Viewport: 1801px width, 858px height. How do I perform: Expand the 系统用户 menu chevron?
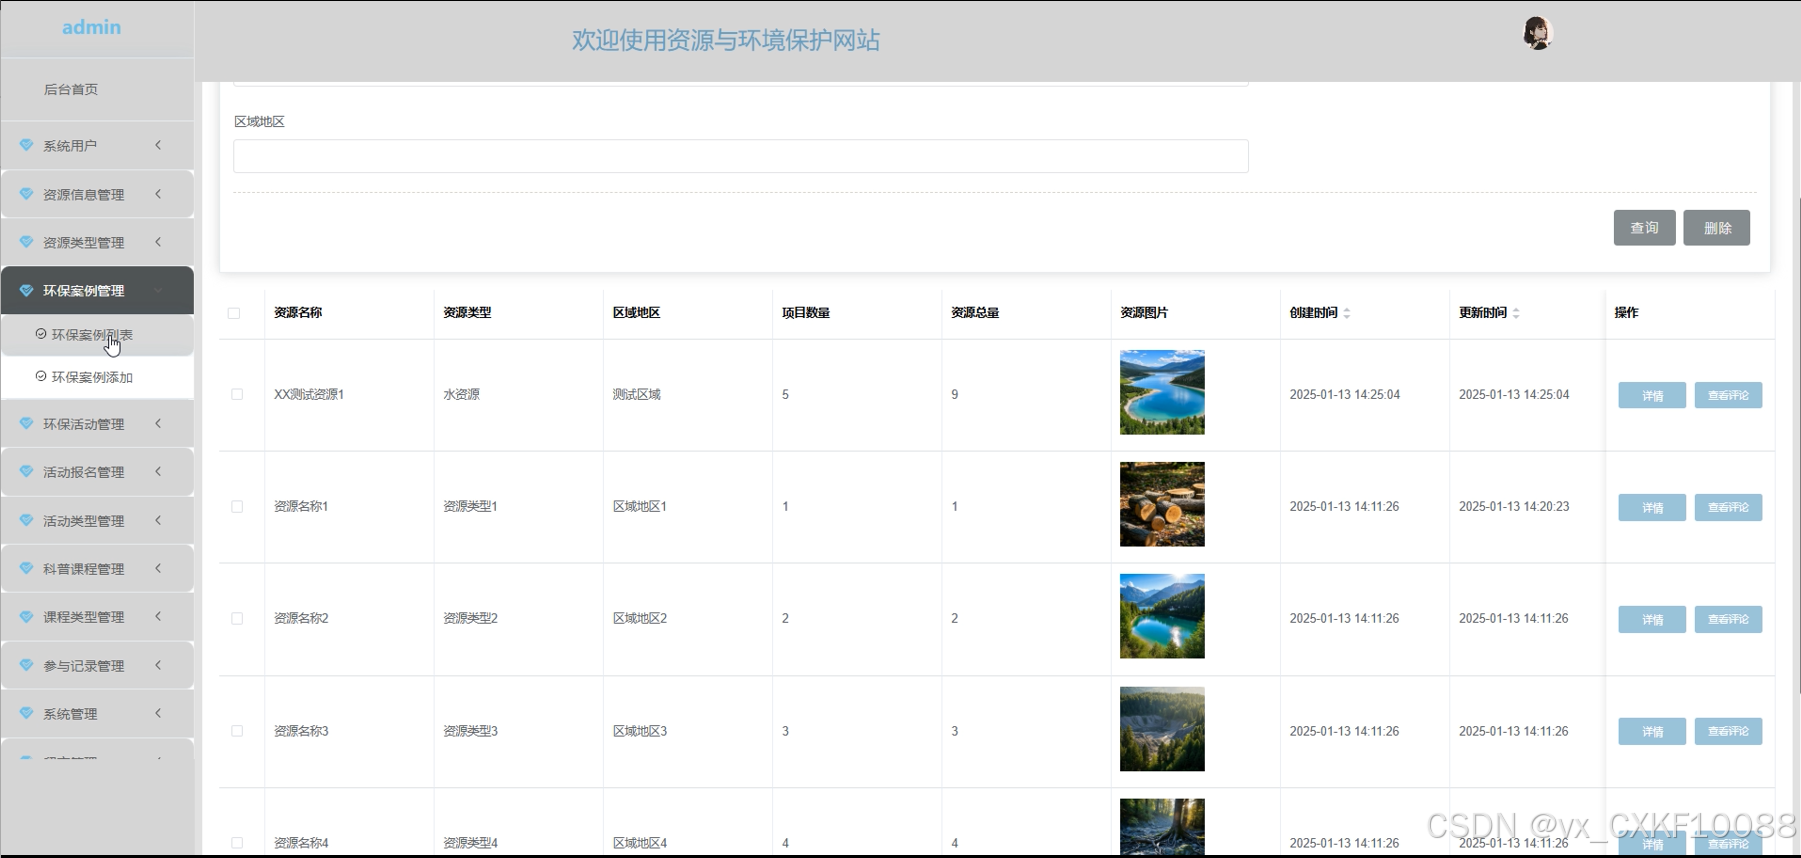click(x=158, y=145)
